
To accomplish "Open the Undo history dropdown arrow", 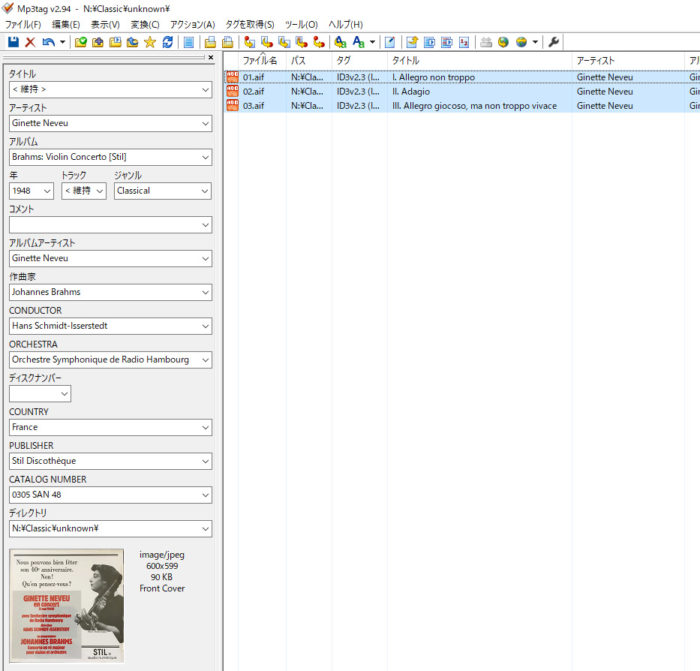I will 62,42.
